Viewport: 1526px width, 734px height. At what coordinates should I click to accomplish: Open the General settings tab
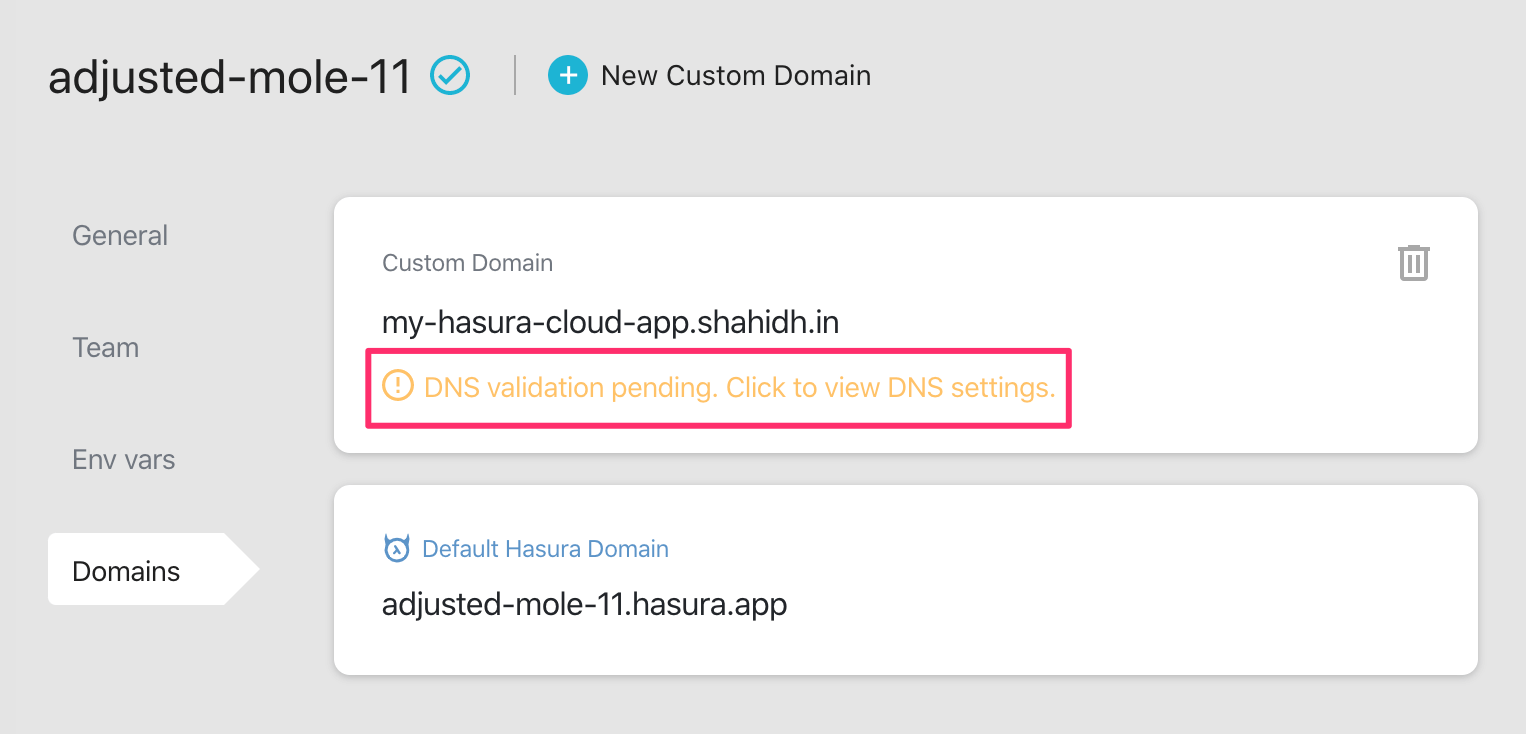[x=120, y=236]
